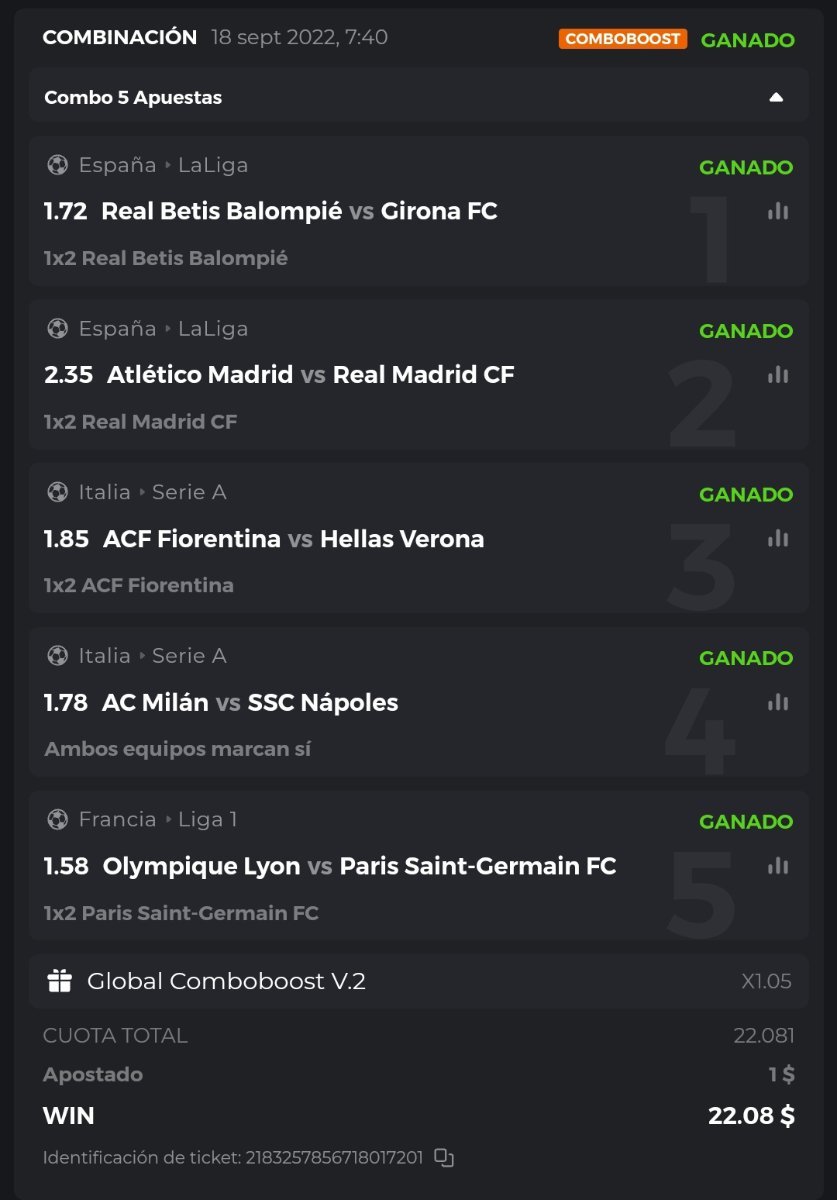Open Real Betis Balompié vs Girona FC match

(x=299, y=211)
